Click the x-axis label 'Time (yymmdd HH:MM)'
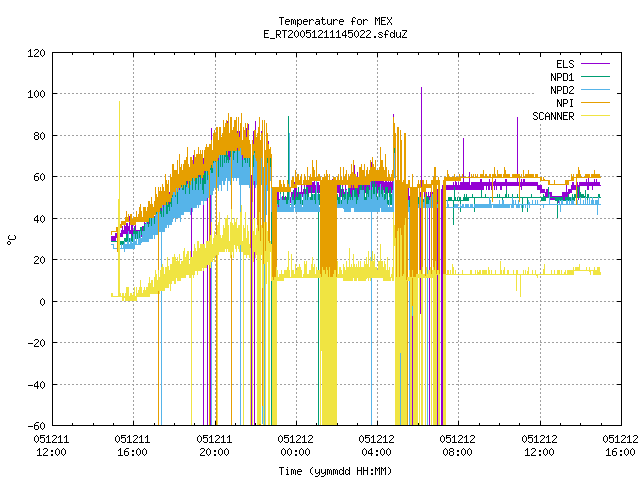Image resolution: width=640 pixels, height=480 pixels. tap(335, 471)
